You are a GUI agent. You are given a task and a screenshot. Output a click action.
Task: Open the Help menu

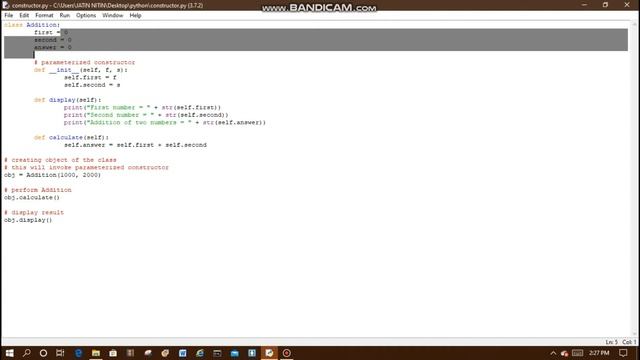135,15
